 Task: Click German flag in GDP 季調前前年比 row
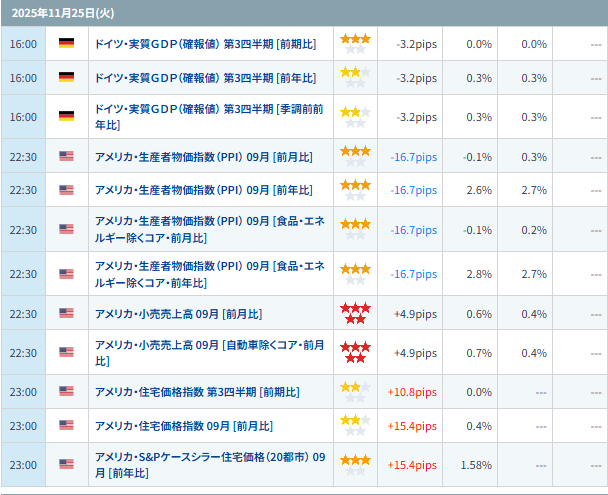(x=67, y=117)
